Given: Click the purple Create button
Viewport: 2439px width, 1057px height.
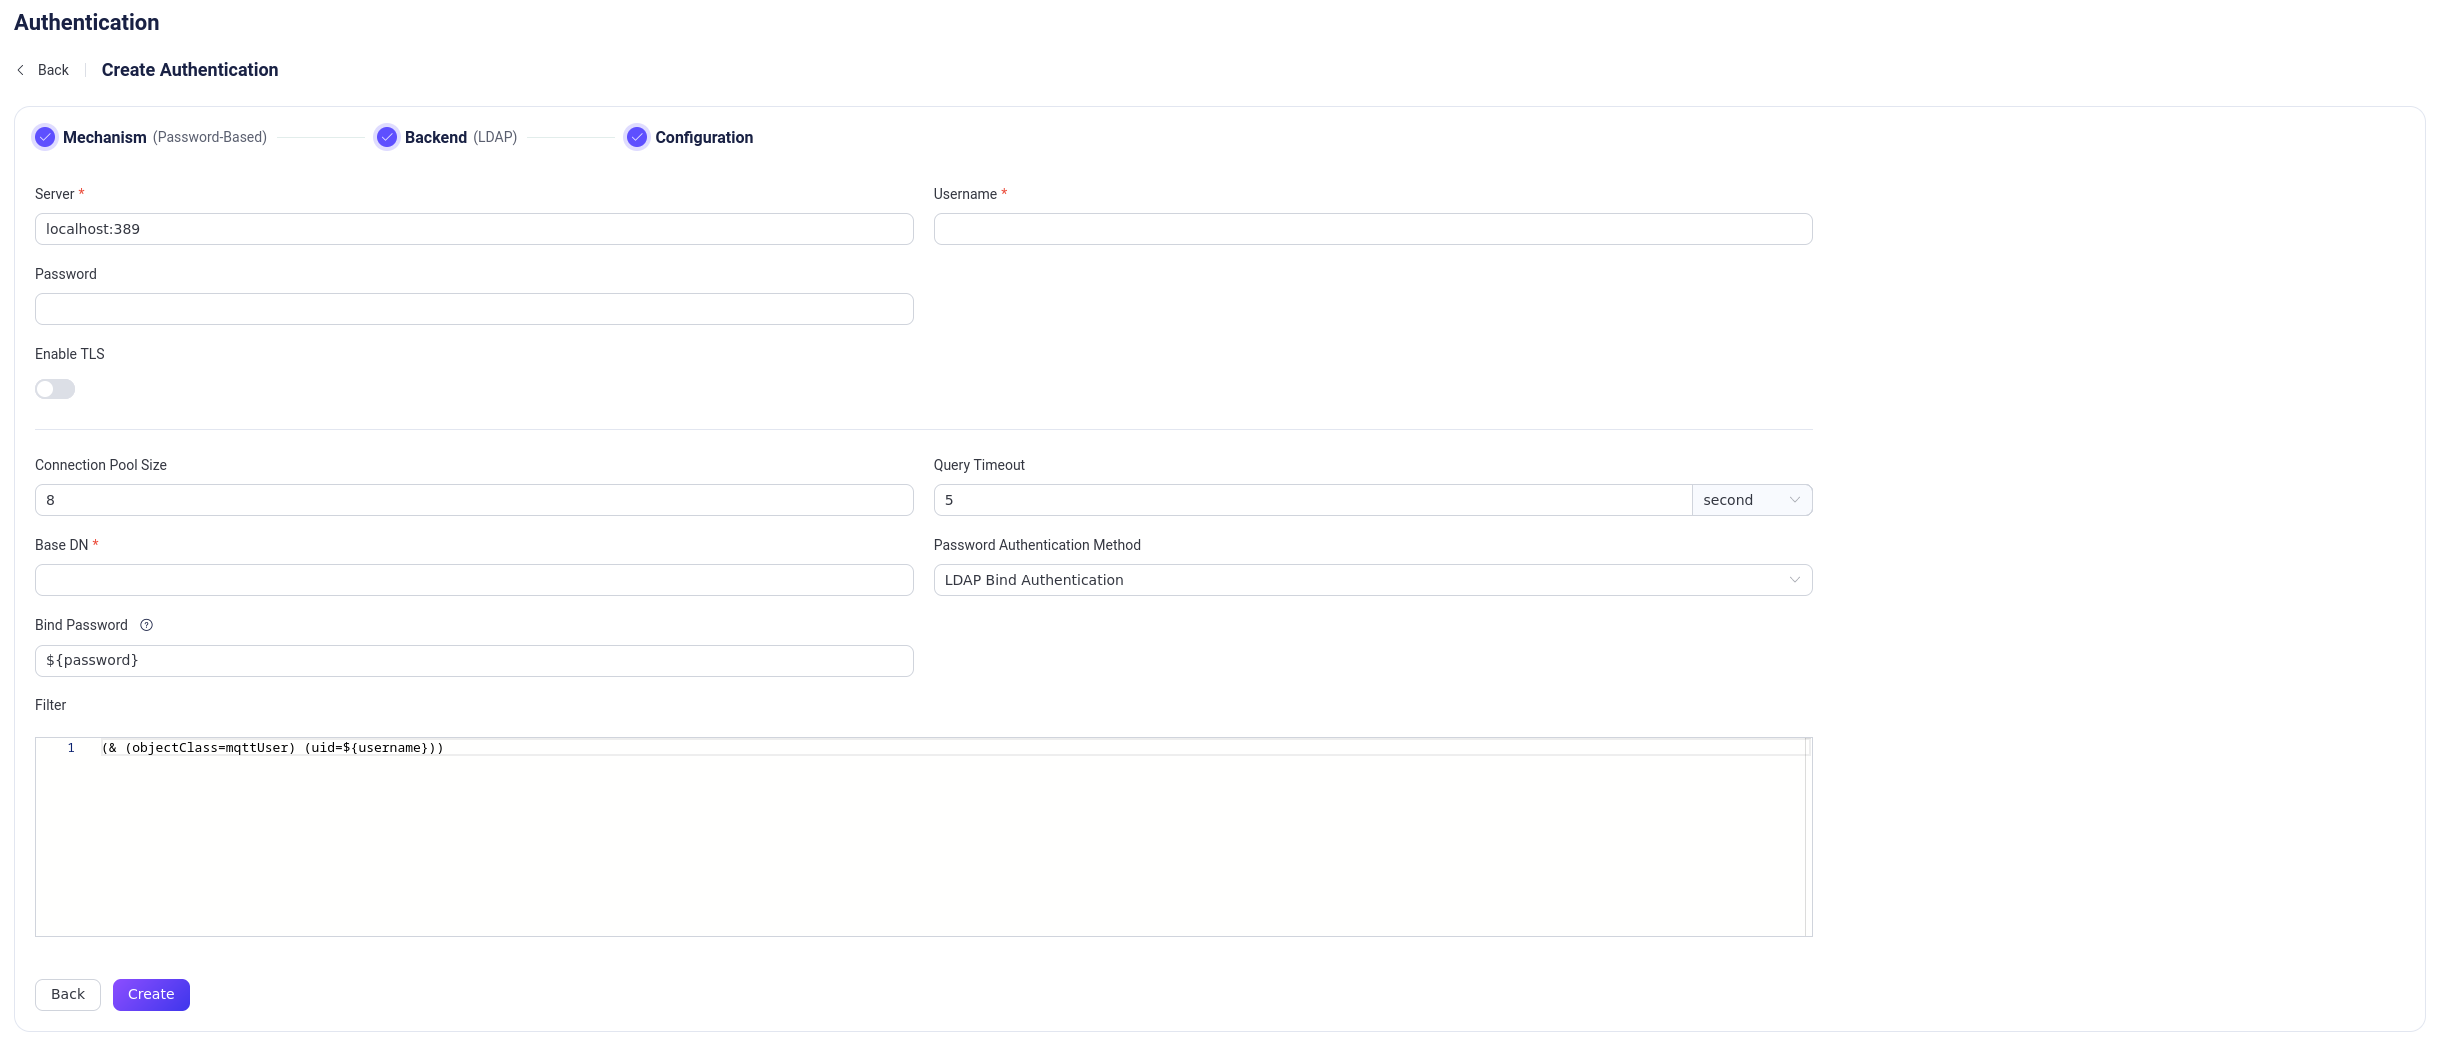Looking at the screenshot, I should (x=151, y=994).
